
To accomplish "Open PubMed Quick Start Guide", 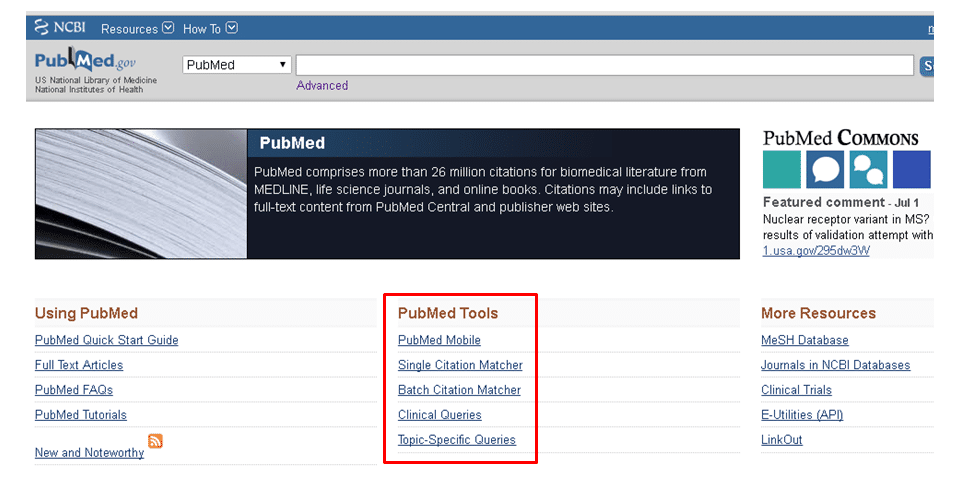I will [x=107, y=340].
